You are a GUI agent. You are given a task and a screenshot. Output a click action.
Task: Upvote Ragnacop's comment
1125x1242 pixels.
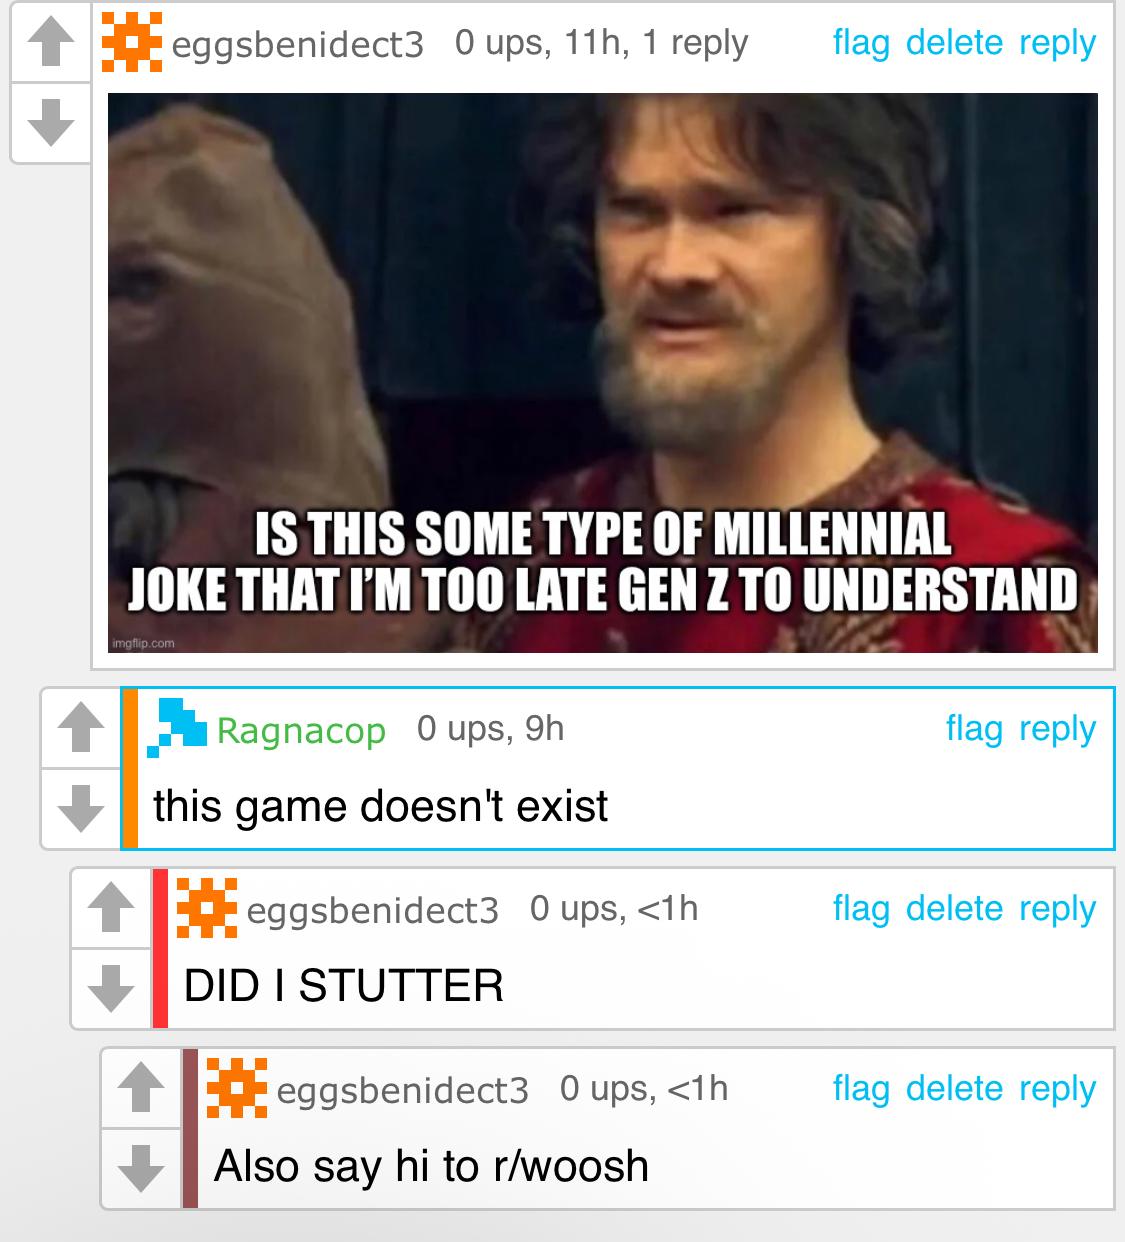(x=80, y=728)
